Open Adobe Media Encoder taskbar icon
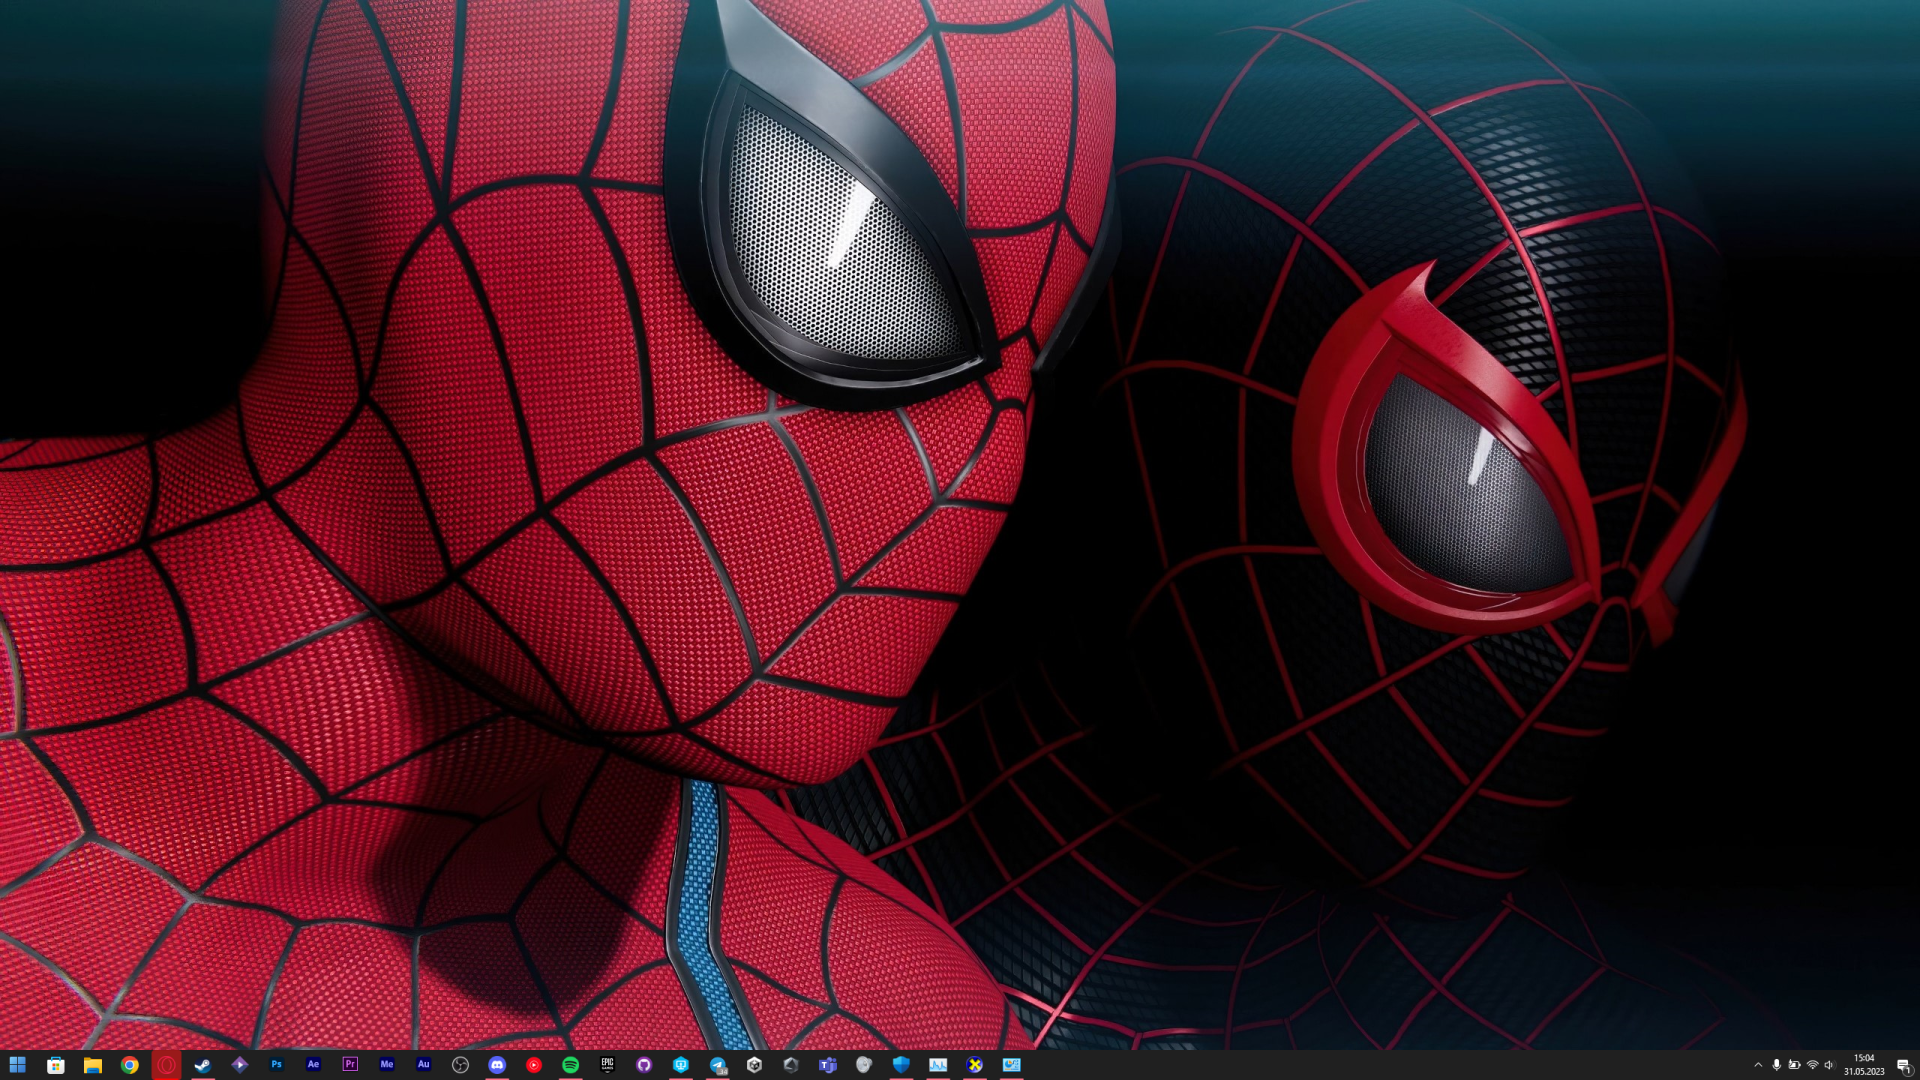Screen dimensions: 1920x1080 click(x=387, y=1065)
